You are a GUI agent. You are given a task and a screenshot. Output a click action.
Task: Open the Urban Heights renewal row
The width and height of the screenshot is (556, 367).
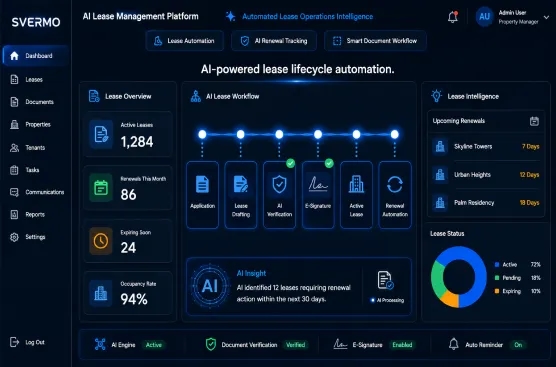[x=486, y=174]
